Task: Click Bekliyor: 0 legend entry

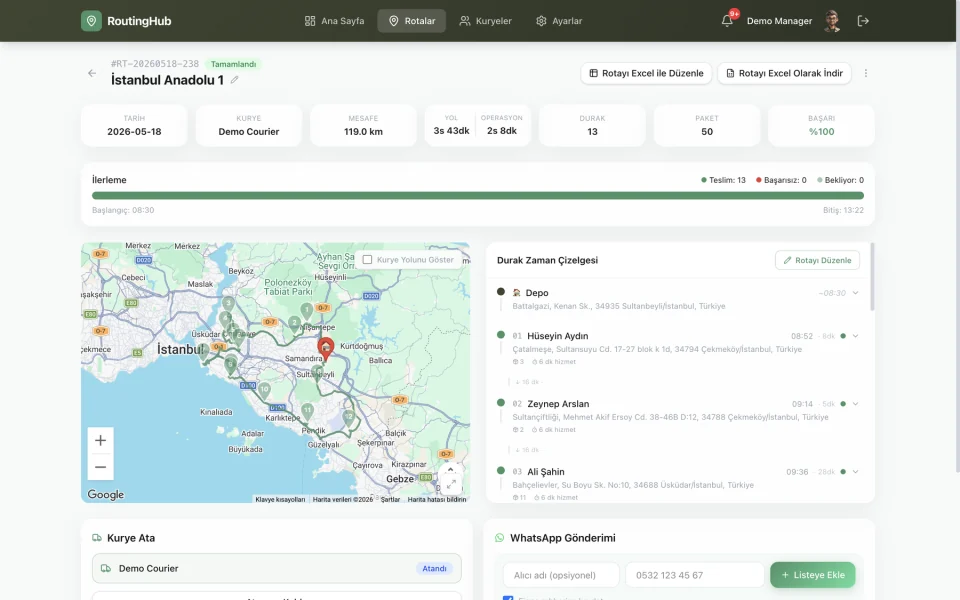Action: tap(840, 180)
